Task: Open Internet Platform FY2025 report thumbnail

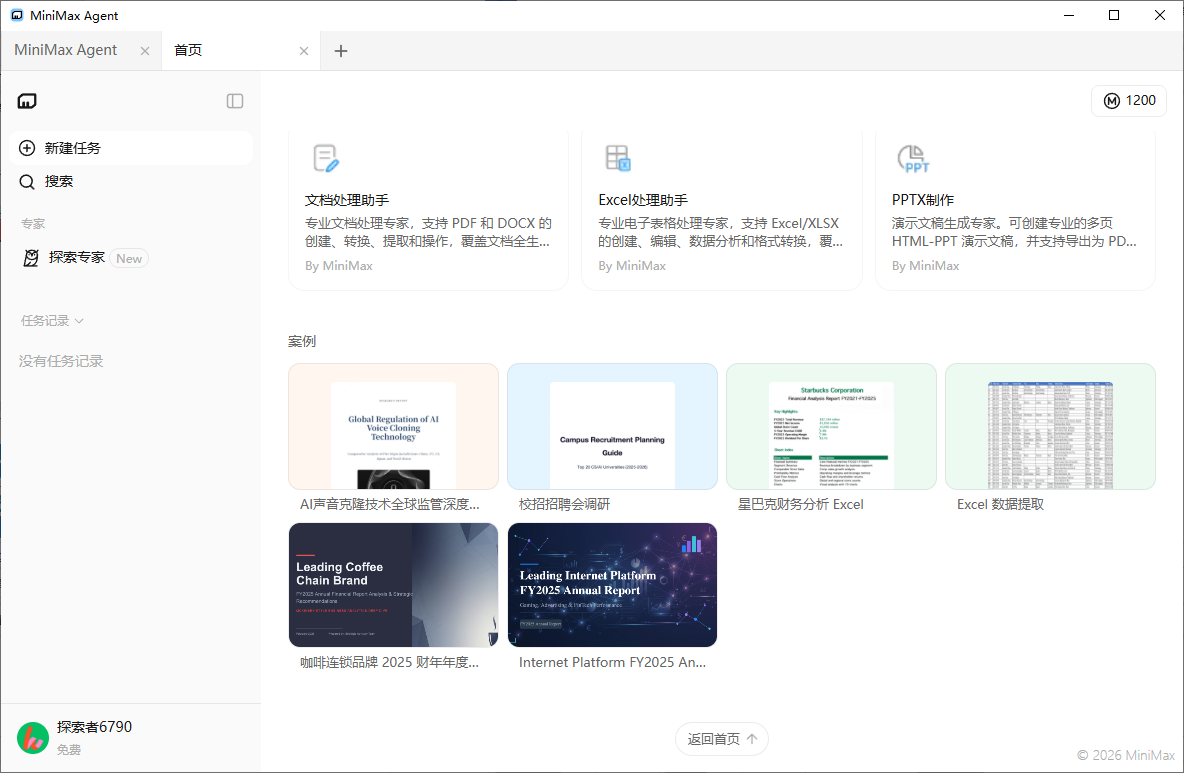Action: point(612,585)
